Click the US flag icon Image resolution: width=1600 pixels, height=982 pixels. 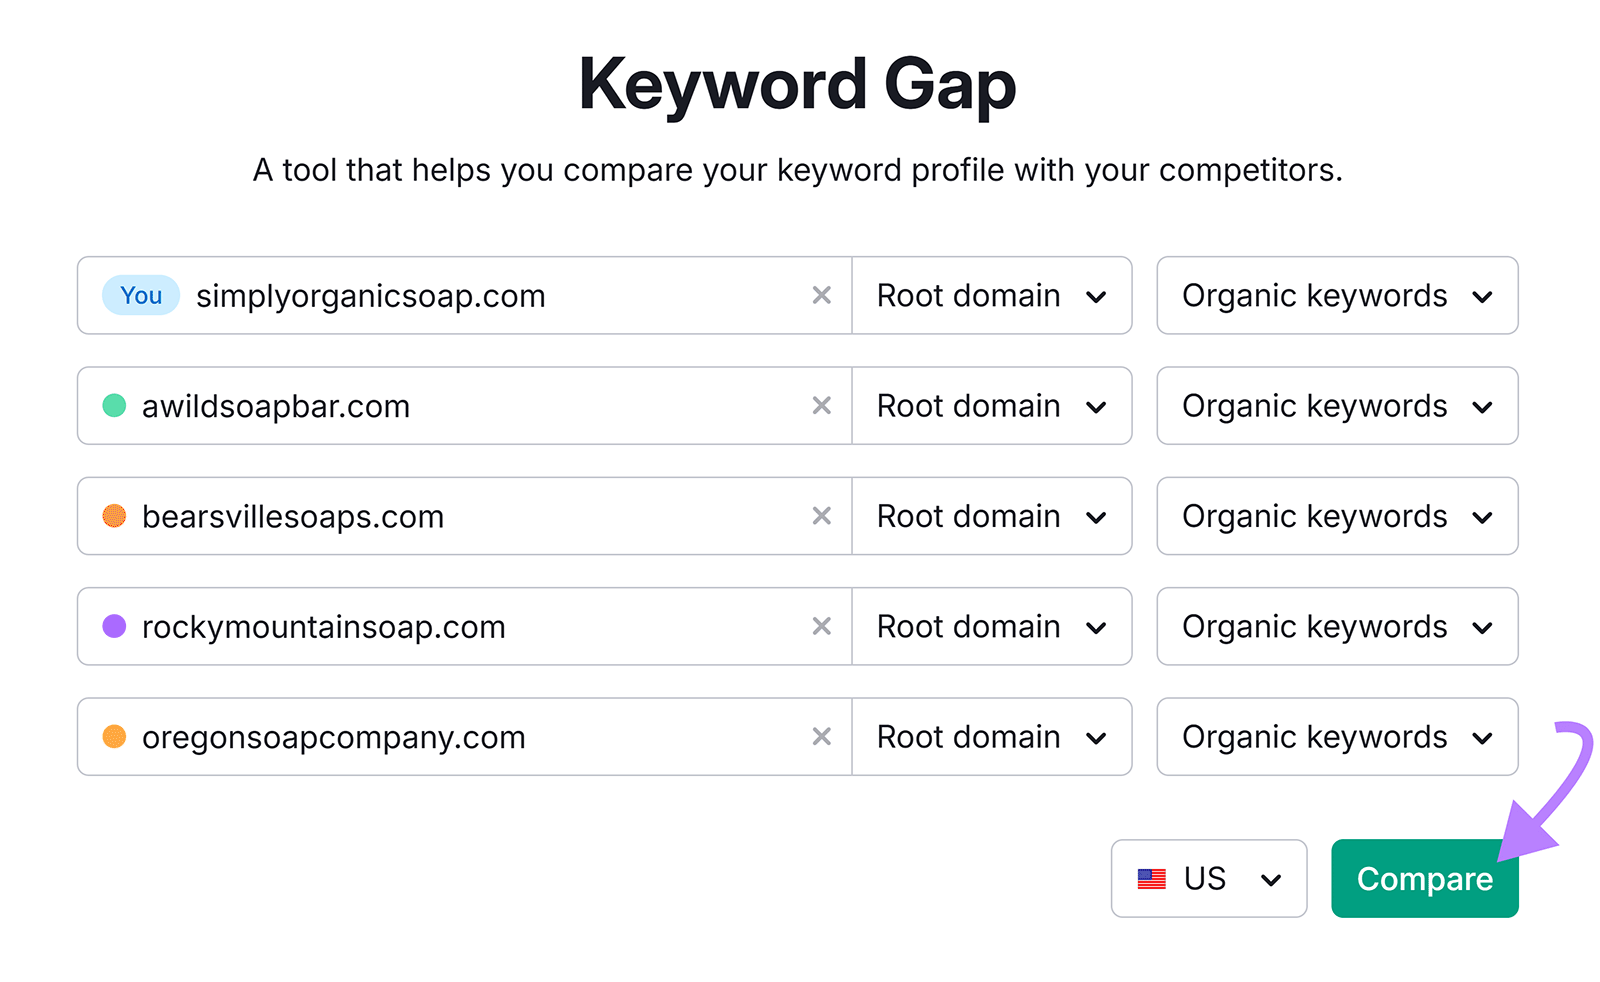(x=1152, y=878)
